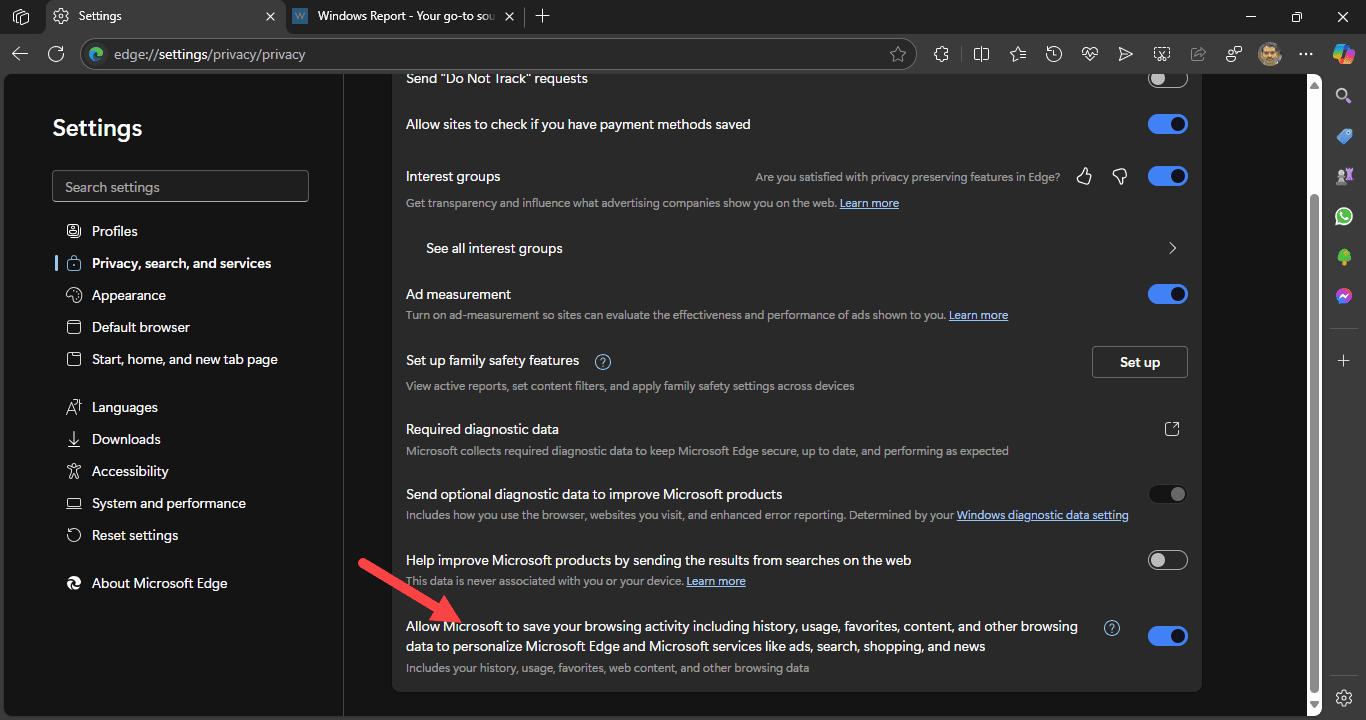Open the Extensions puzzle icon

941,54
